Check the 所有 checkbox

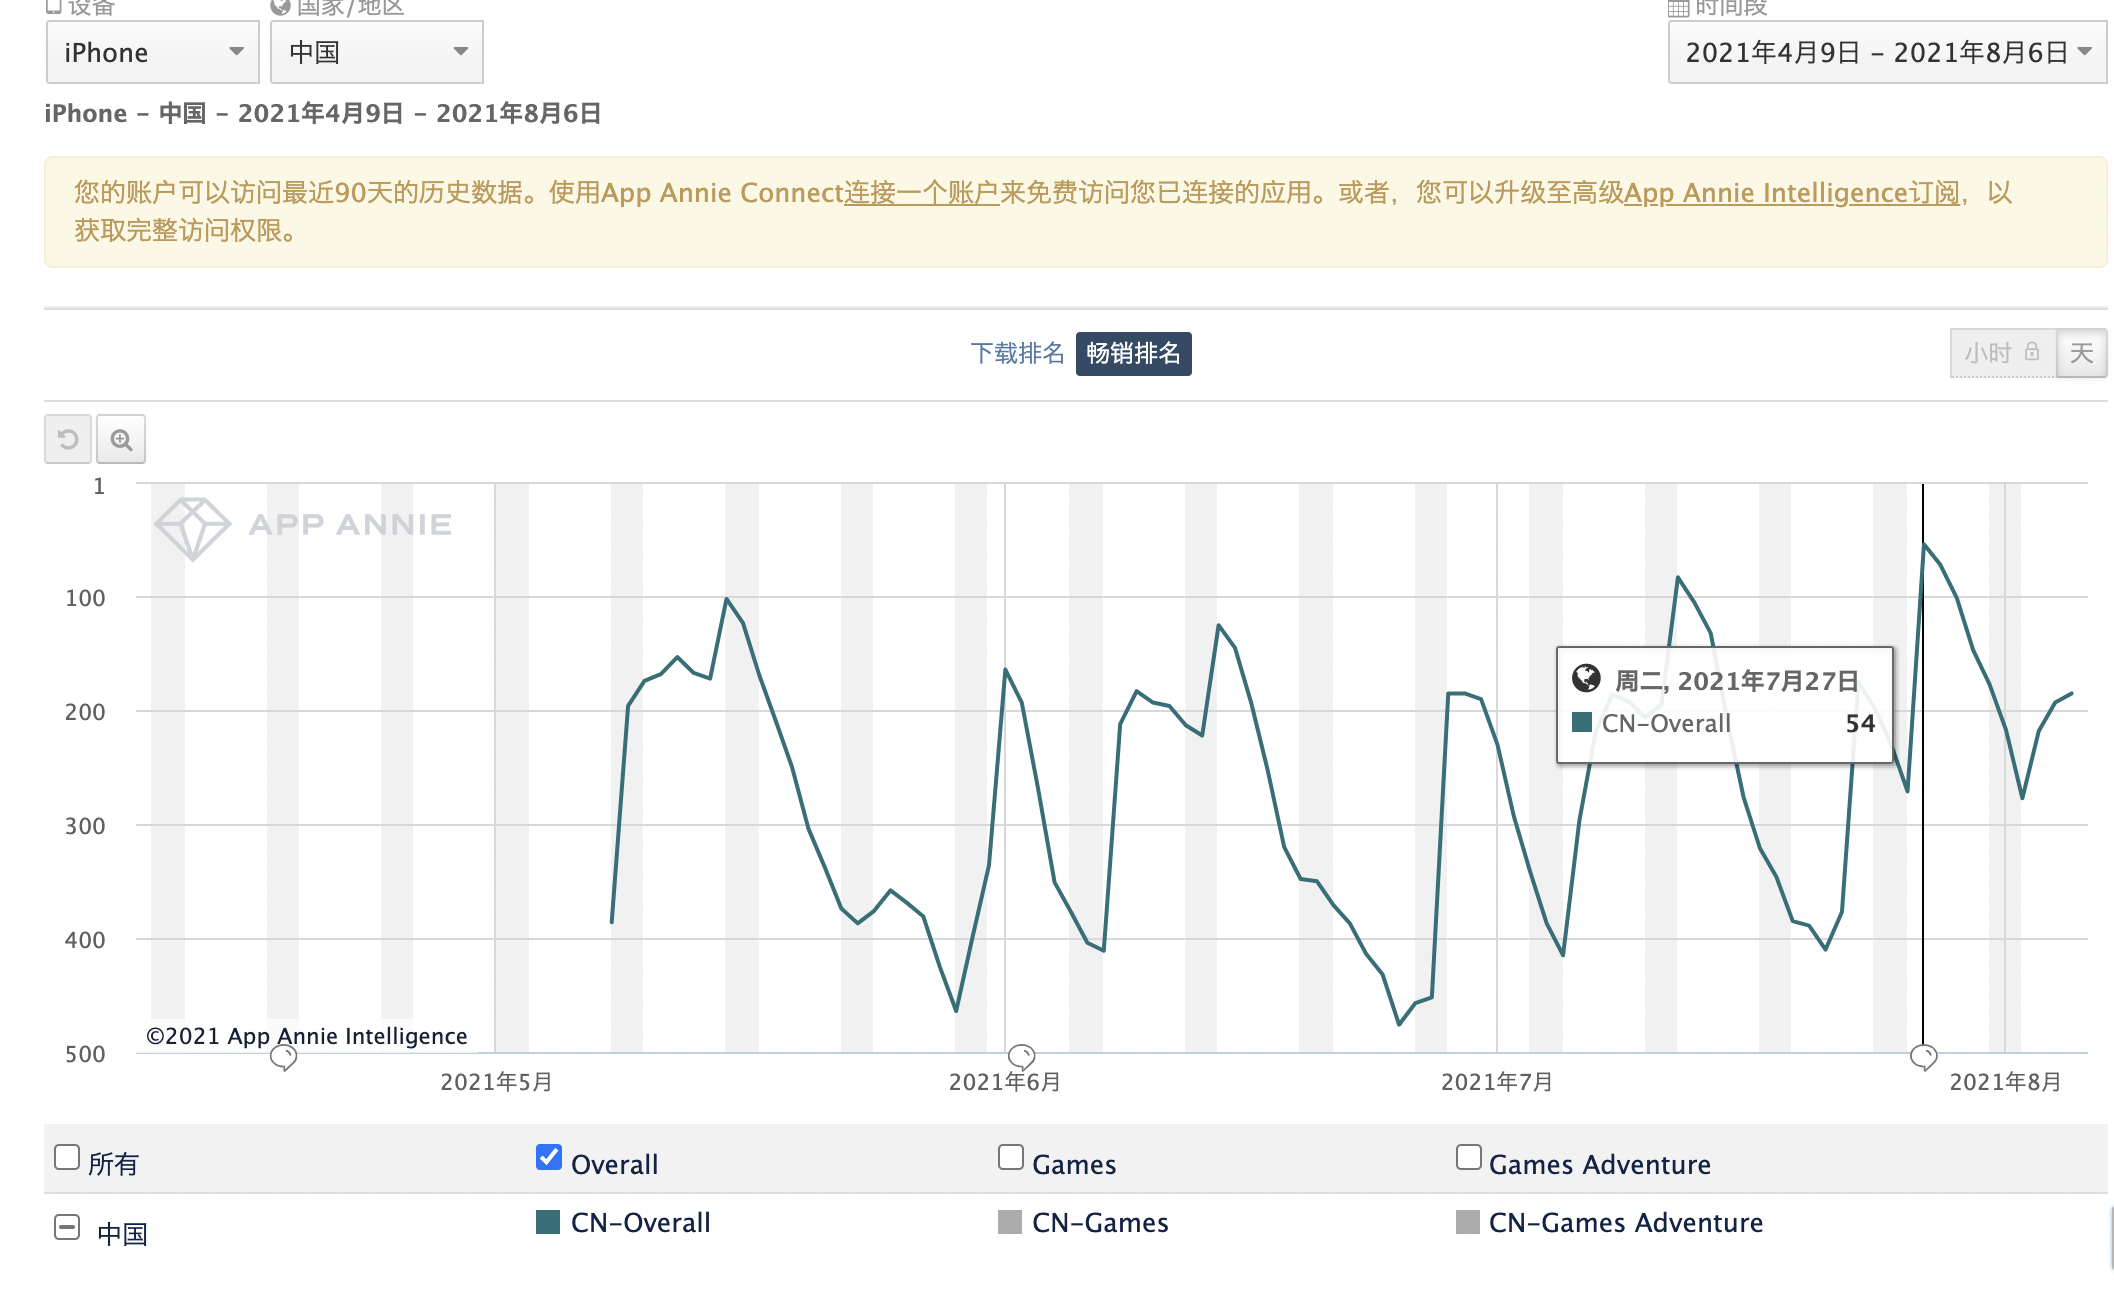[x=67, y=1157]
